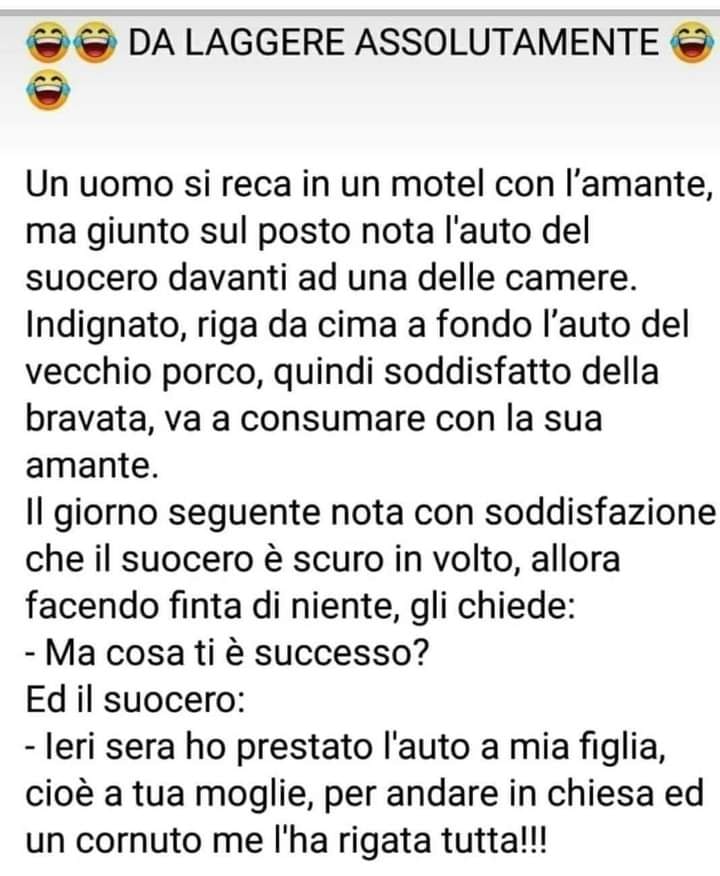Screen dimensions: 720x876
Task: Click the title text DA LAGGERE ASSOLUTAMENTE
Action: tap(393, 42)
